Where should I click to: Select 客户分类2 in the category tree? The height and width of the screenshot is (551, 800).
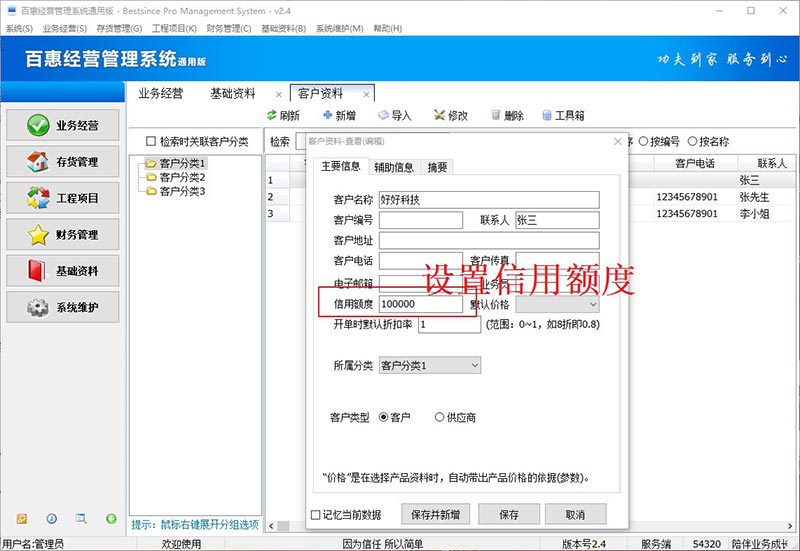click(182, 178)
